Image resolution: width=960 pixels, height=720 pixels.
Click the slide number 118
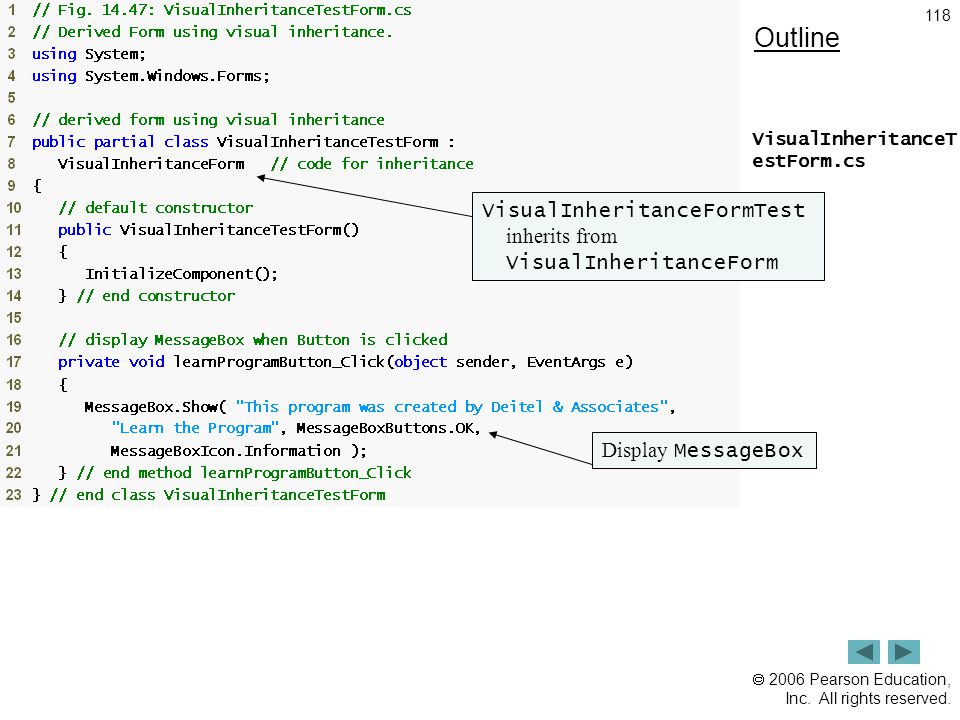tap(937, 15)
